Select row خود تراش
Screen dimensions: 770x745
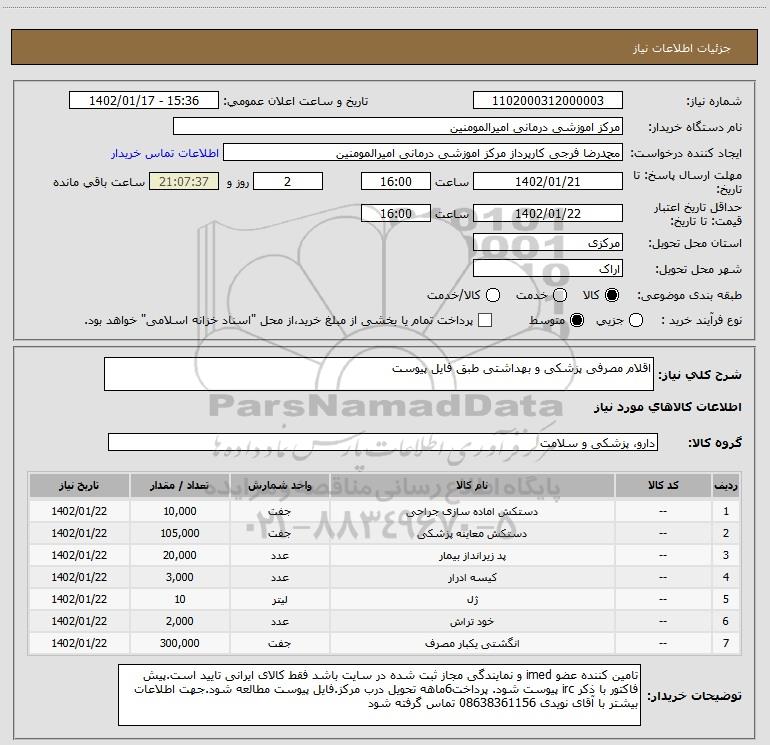coord(385,621)
